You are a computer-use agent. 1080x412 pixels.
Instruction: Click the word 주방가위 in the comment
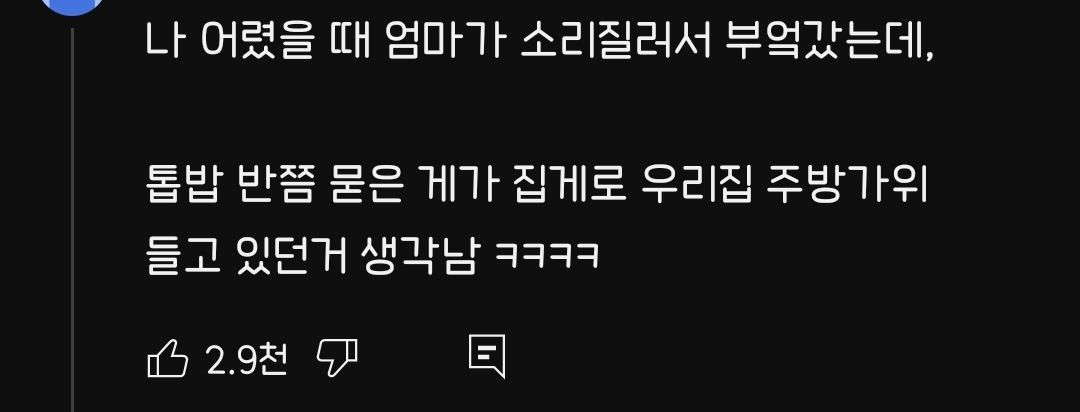pyautogui.click(x=848, y=187)
